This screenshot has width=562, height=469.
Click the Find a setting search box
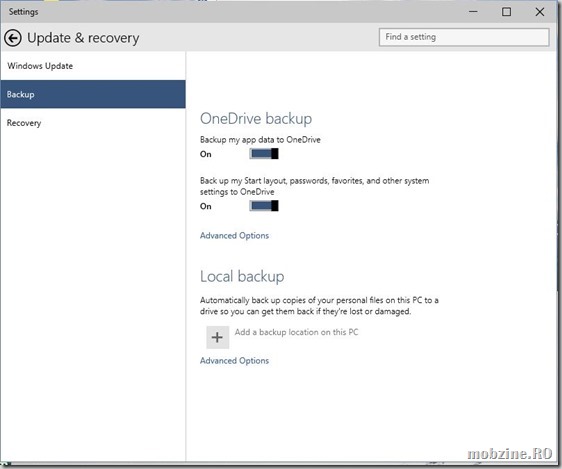point(464,37)
